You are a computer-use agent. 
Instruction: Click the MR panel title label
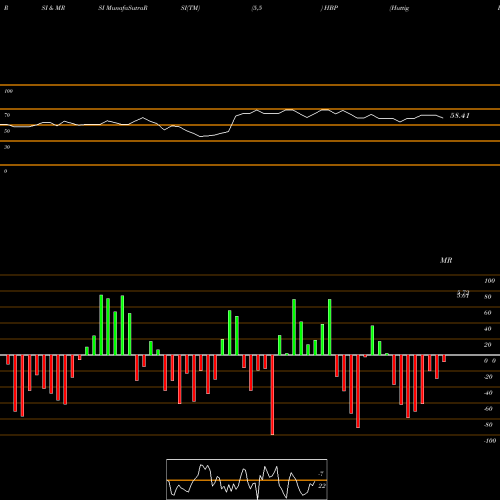pos(446,260)
